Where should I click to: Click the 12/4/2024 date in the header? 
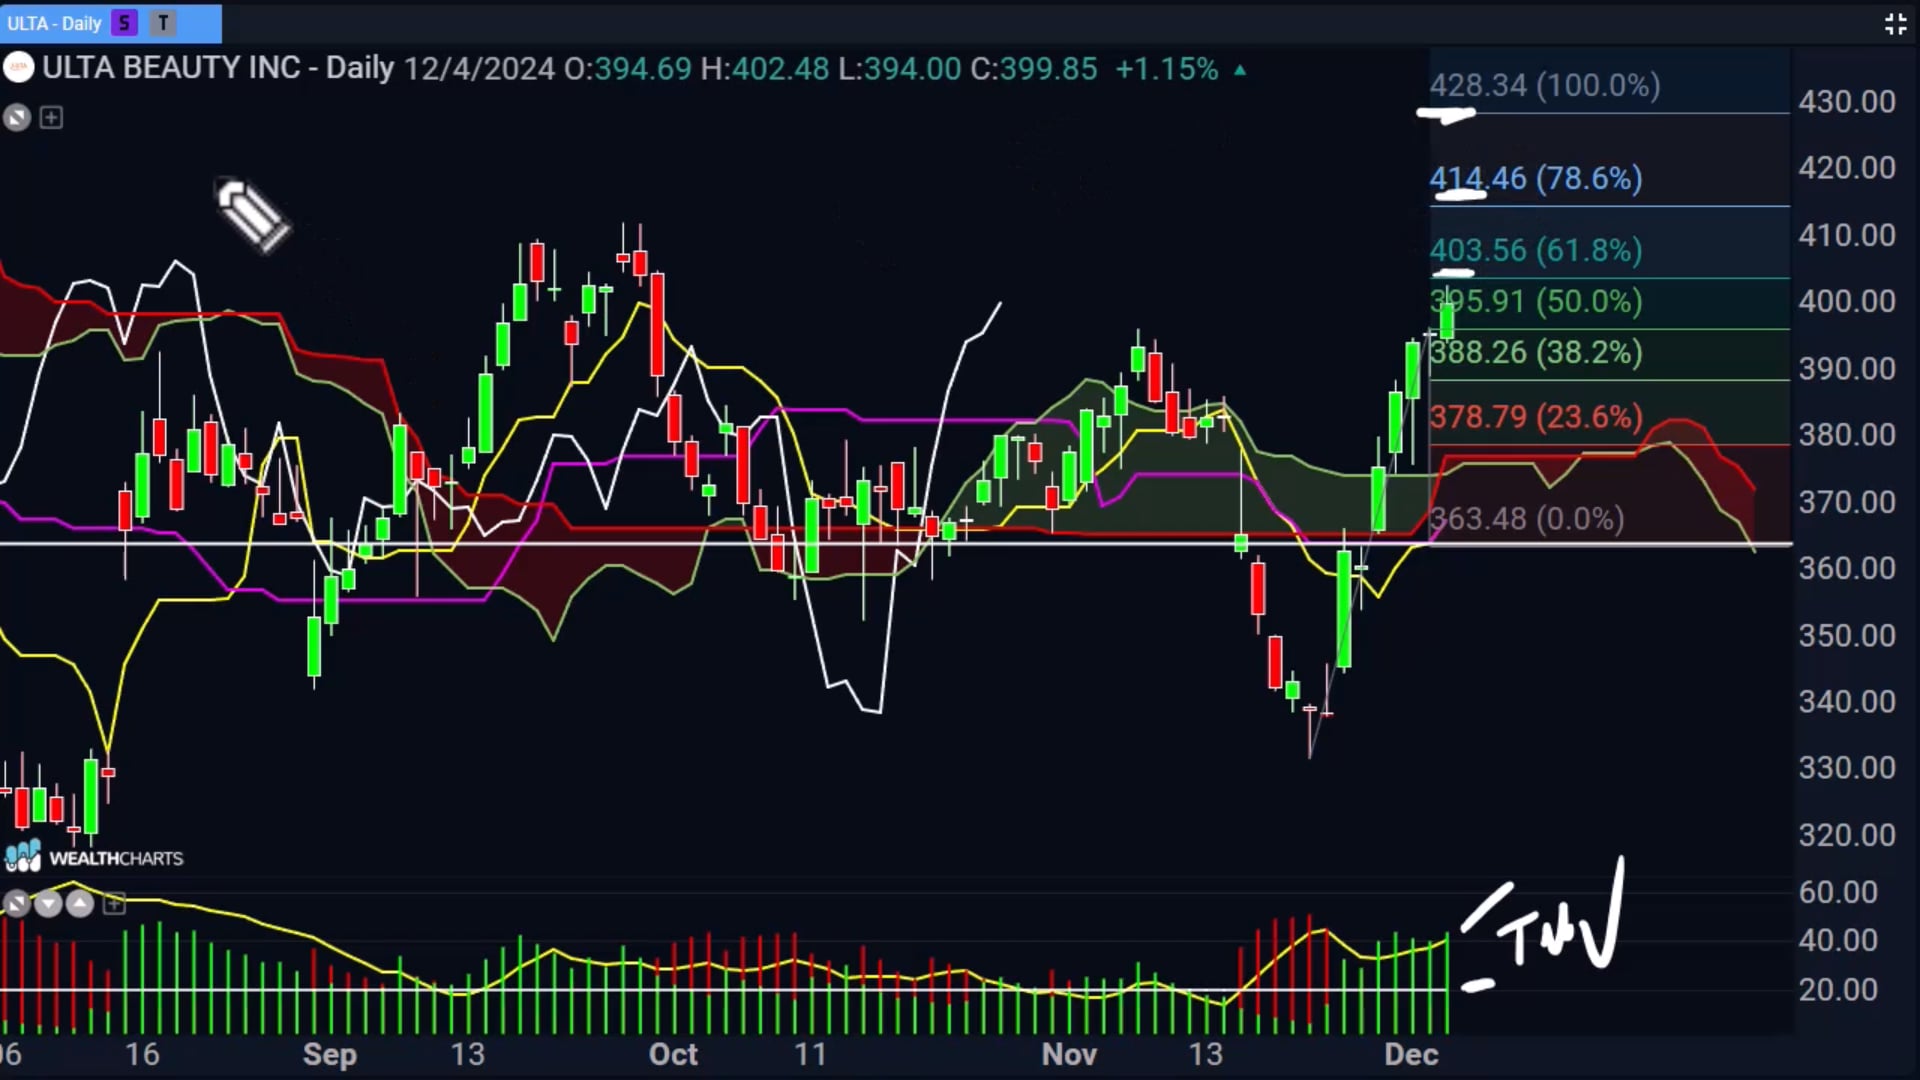pyautogui.click(x=480, y=69)
